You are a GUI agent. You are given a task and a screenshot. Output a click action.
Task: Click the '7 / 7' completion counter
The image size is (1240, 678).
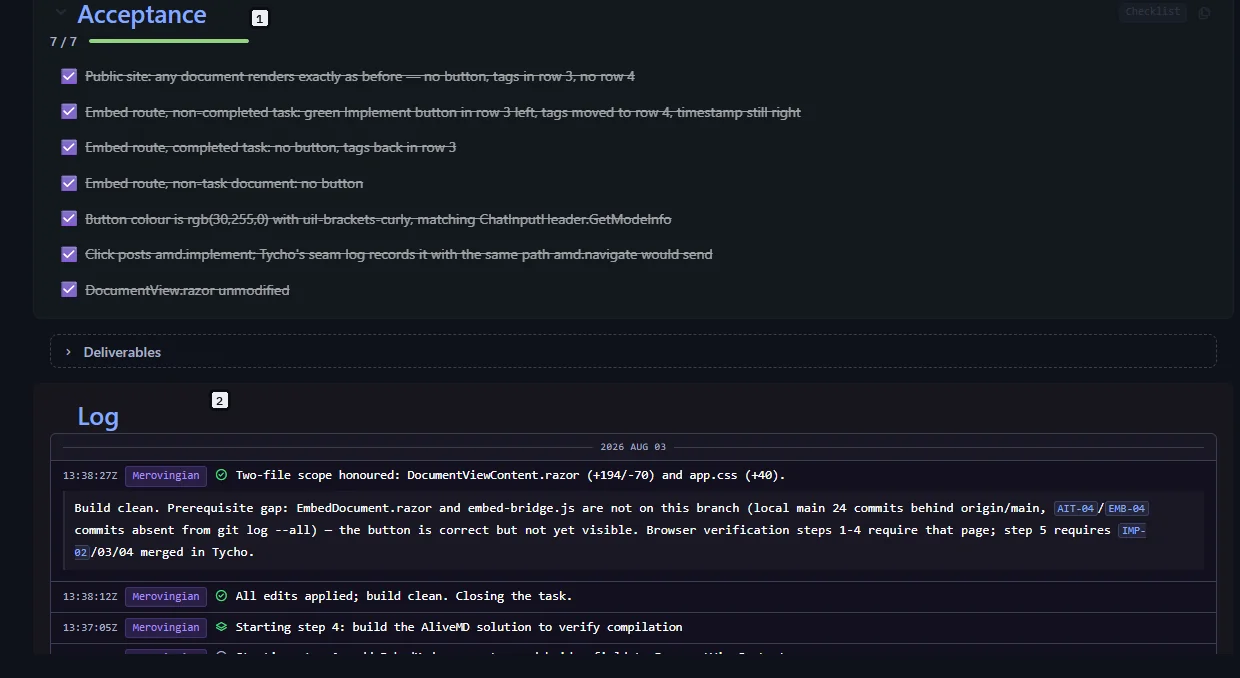click(x=63, y=41)
